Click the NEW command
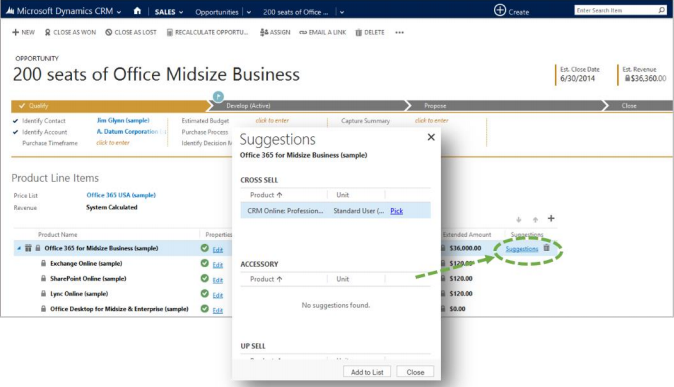The image size is (674, 387). click(24, 32)
